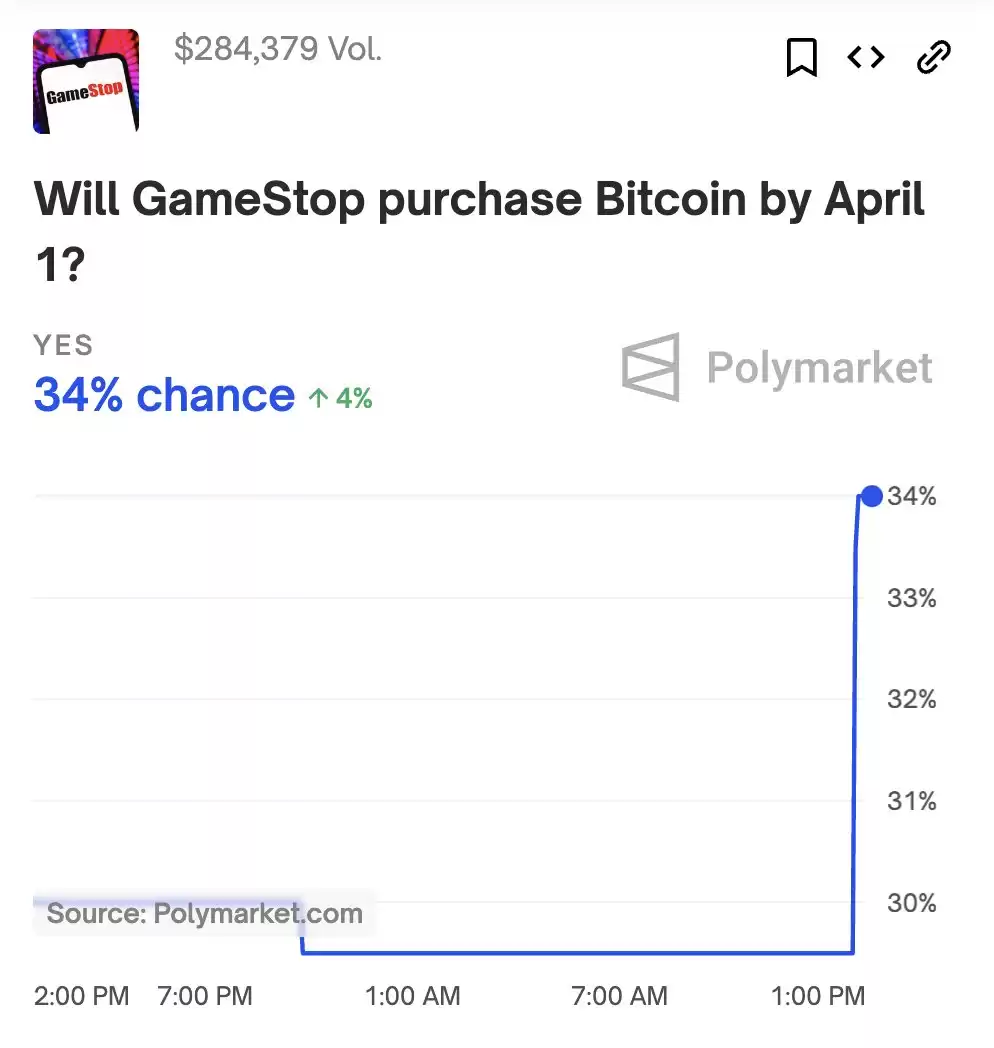
Task: Click the YES outcome label
Action: pyautogui.click(x=63, y=345)
